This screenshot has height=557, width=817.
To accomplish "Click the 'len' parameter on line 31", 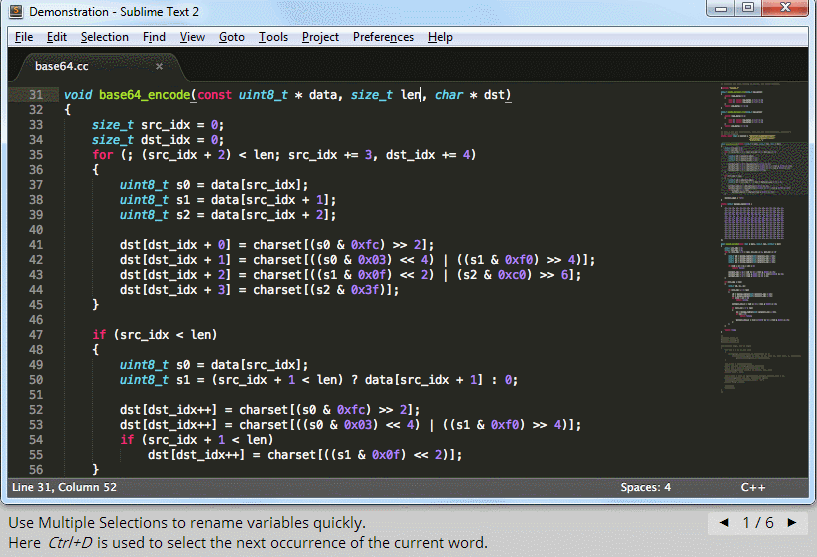I will (x=411, y=95).
